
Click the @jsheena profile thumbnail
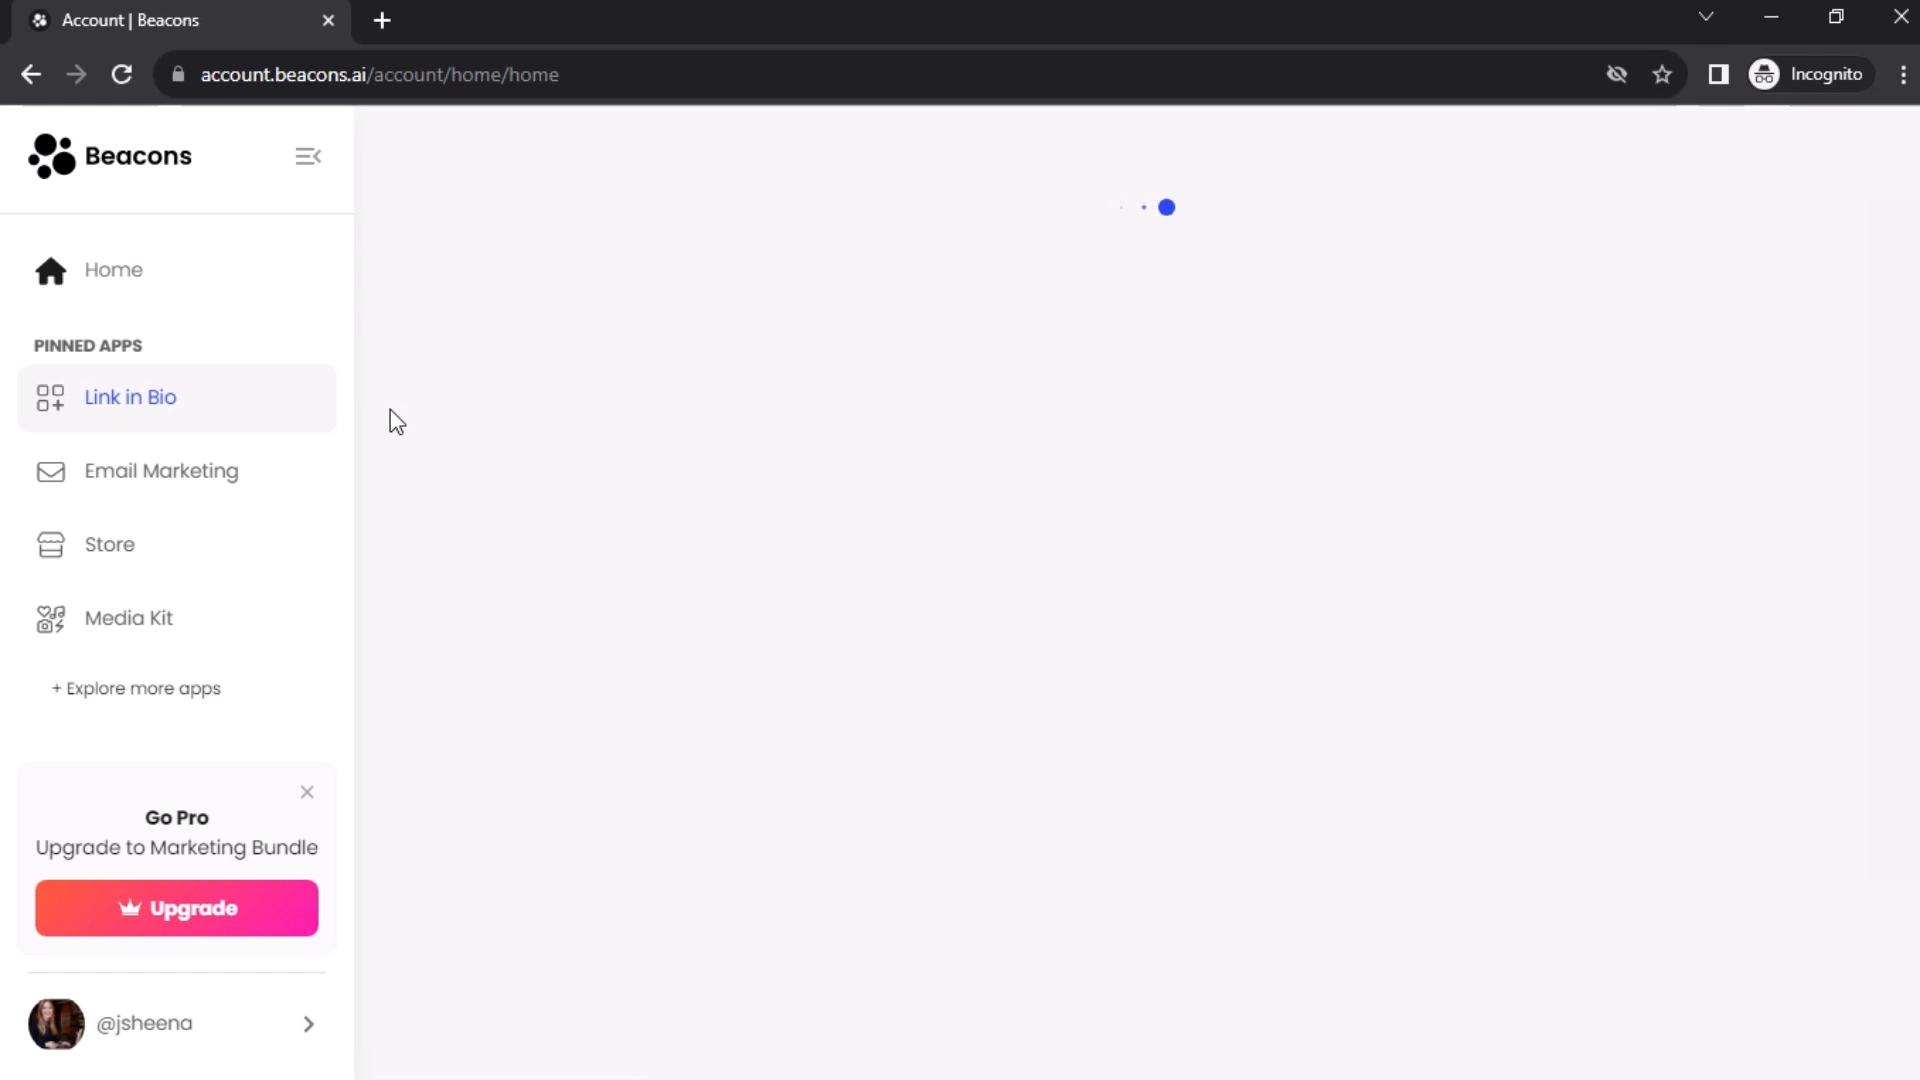(55, 1023)
